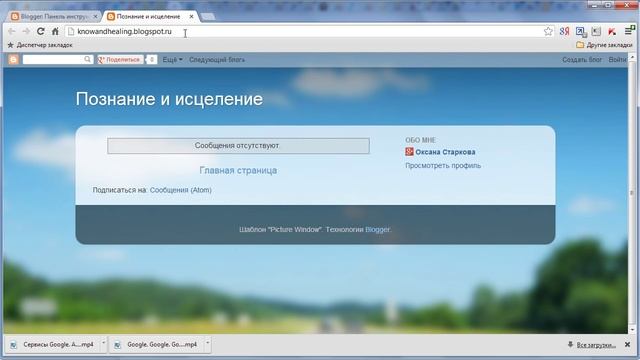This screenshot has height=360, width=640.
Task: Reload the page with the refresh icon
Action: pyautogui.click(x=40, y=31)
